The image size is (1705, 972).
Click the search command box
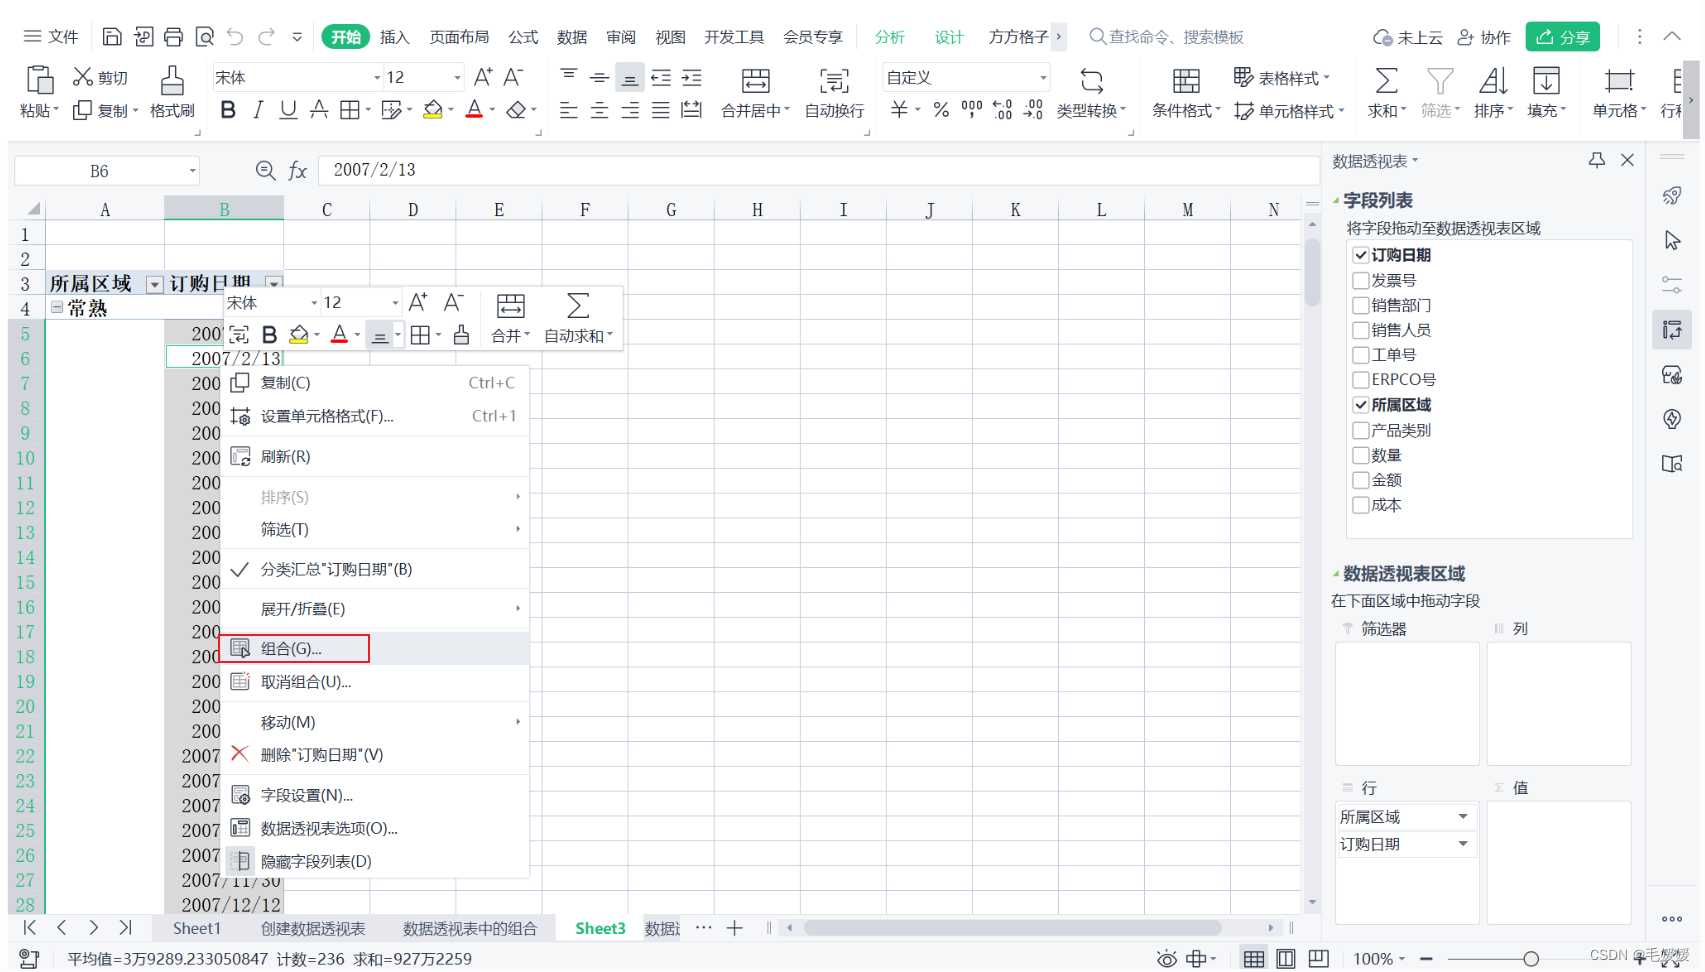[x=1167, y=37]
